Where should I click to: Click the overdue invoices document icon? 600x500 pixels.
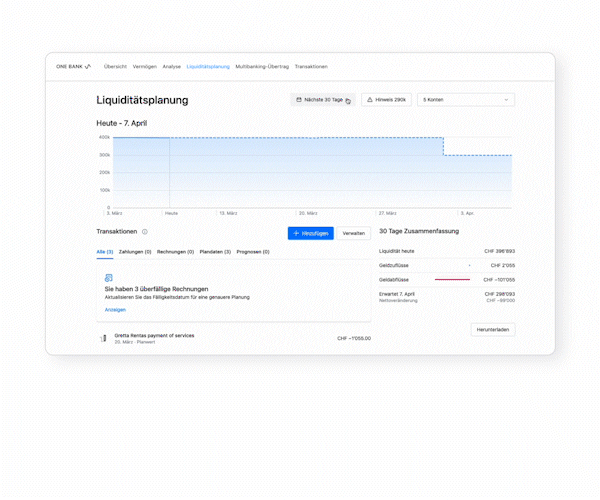tap(109, 278)
